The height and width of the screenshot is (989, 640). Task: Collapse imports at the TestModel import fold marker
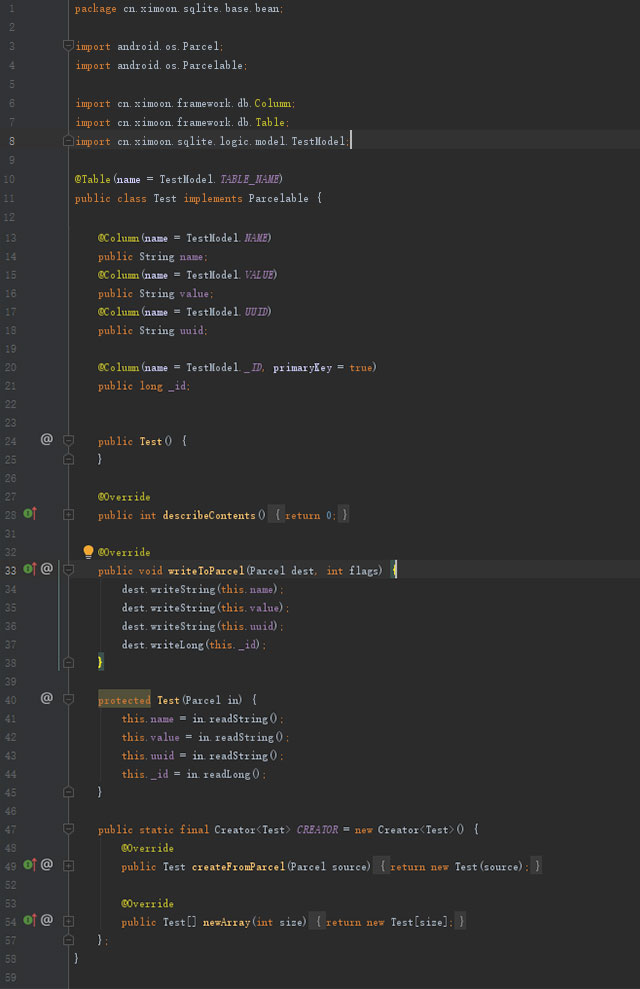point(69,141)
